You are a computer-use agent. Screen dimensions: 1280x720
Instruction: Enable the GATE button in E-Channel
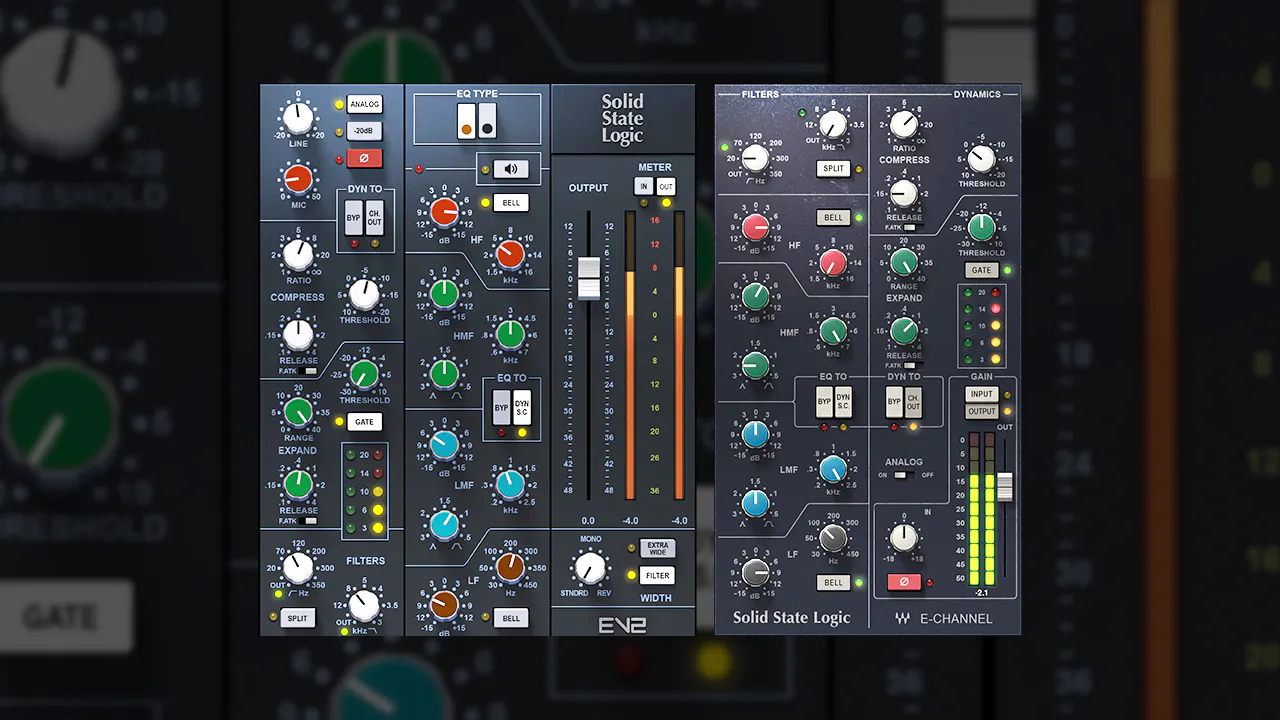pos(981,270)
